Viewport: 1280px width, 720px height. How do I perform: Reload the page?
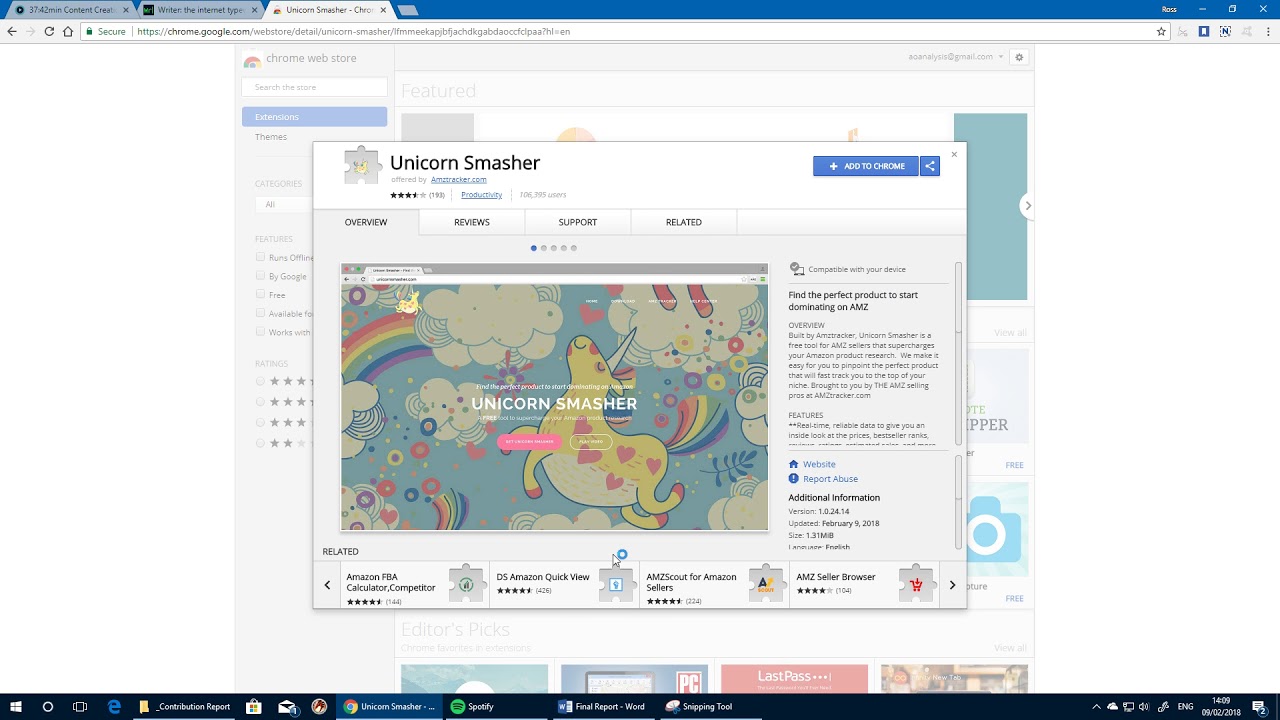(49, 31)
